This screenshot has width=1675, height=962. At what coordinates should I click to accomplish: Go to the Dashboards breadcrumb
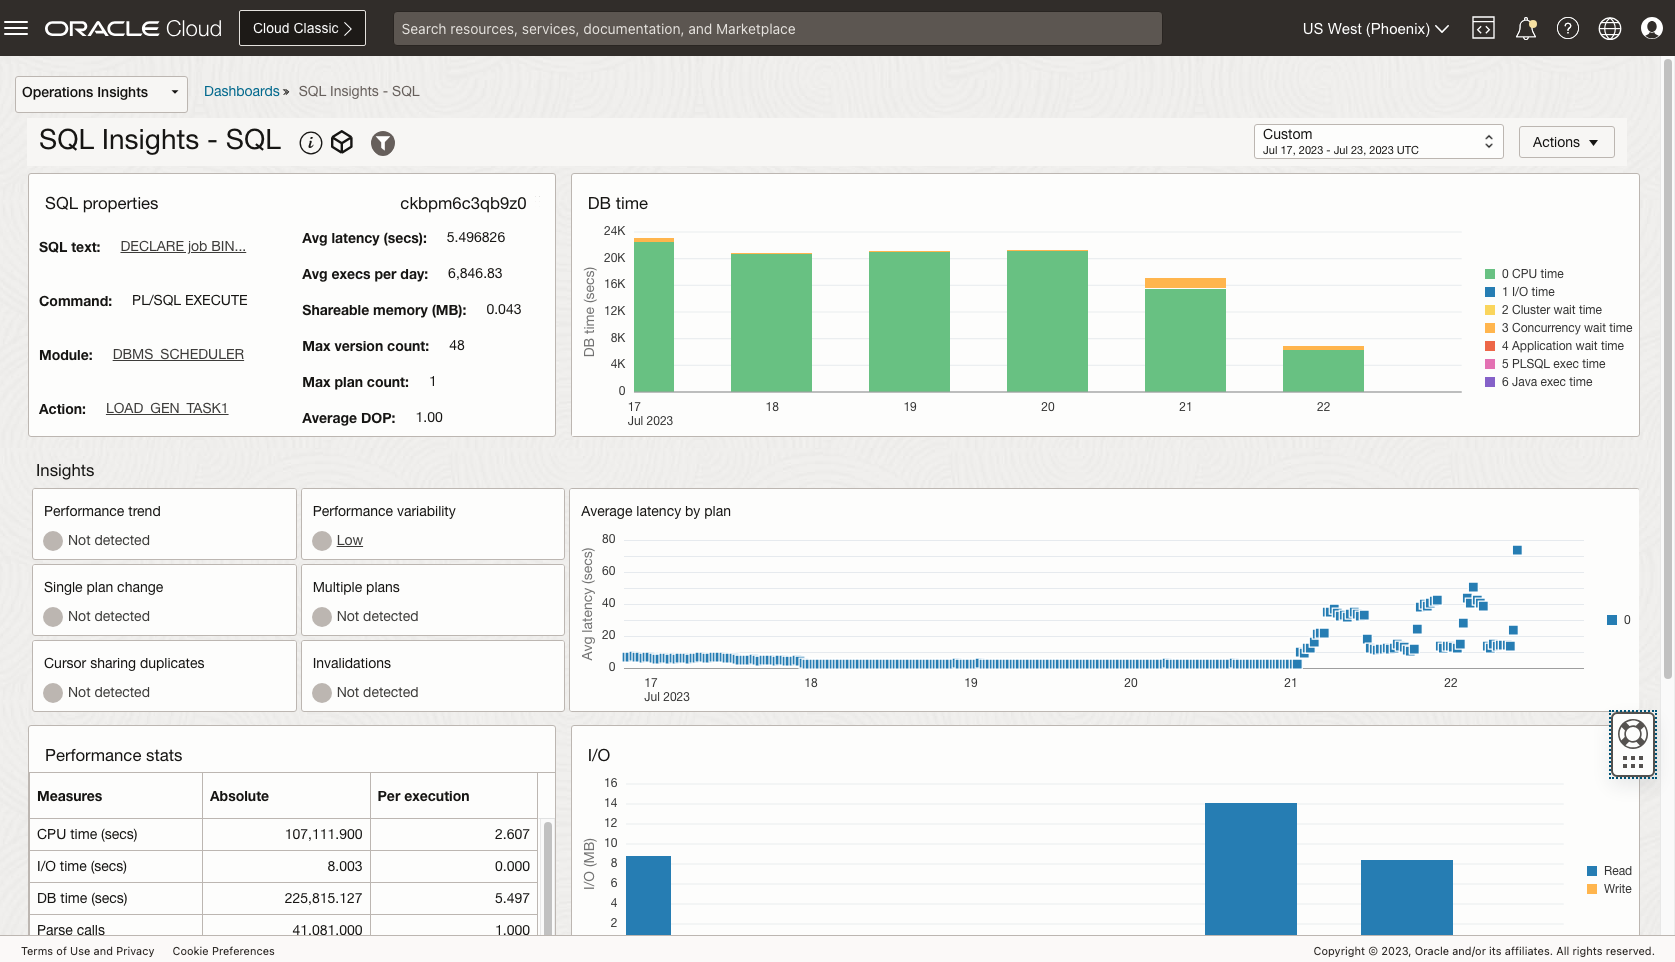241,91
